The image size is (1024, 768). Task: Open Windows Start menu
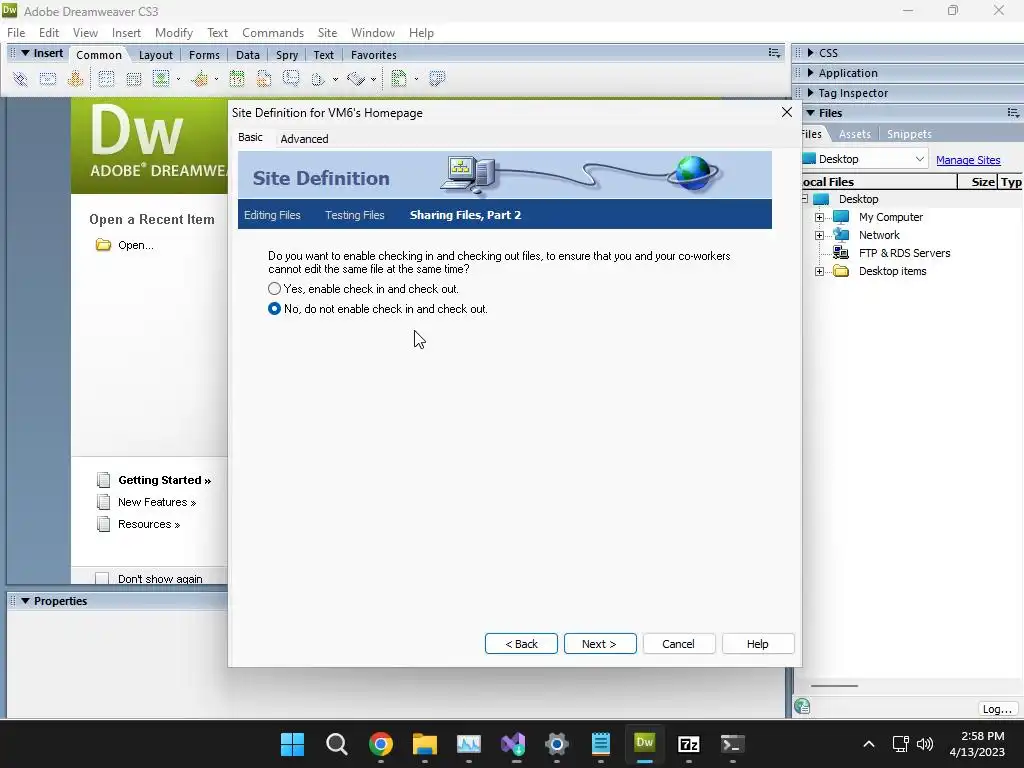click(293, 744)
